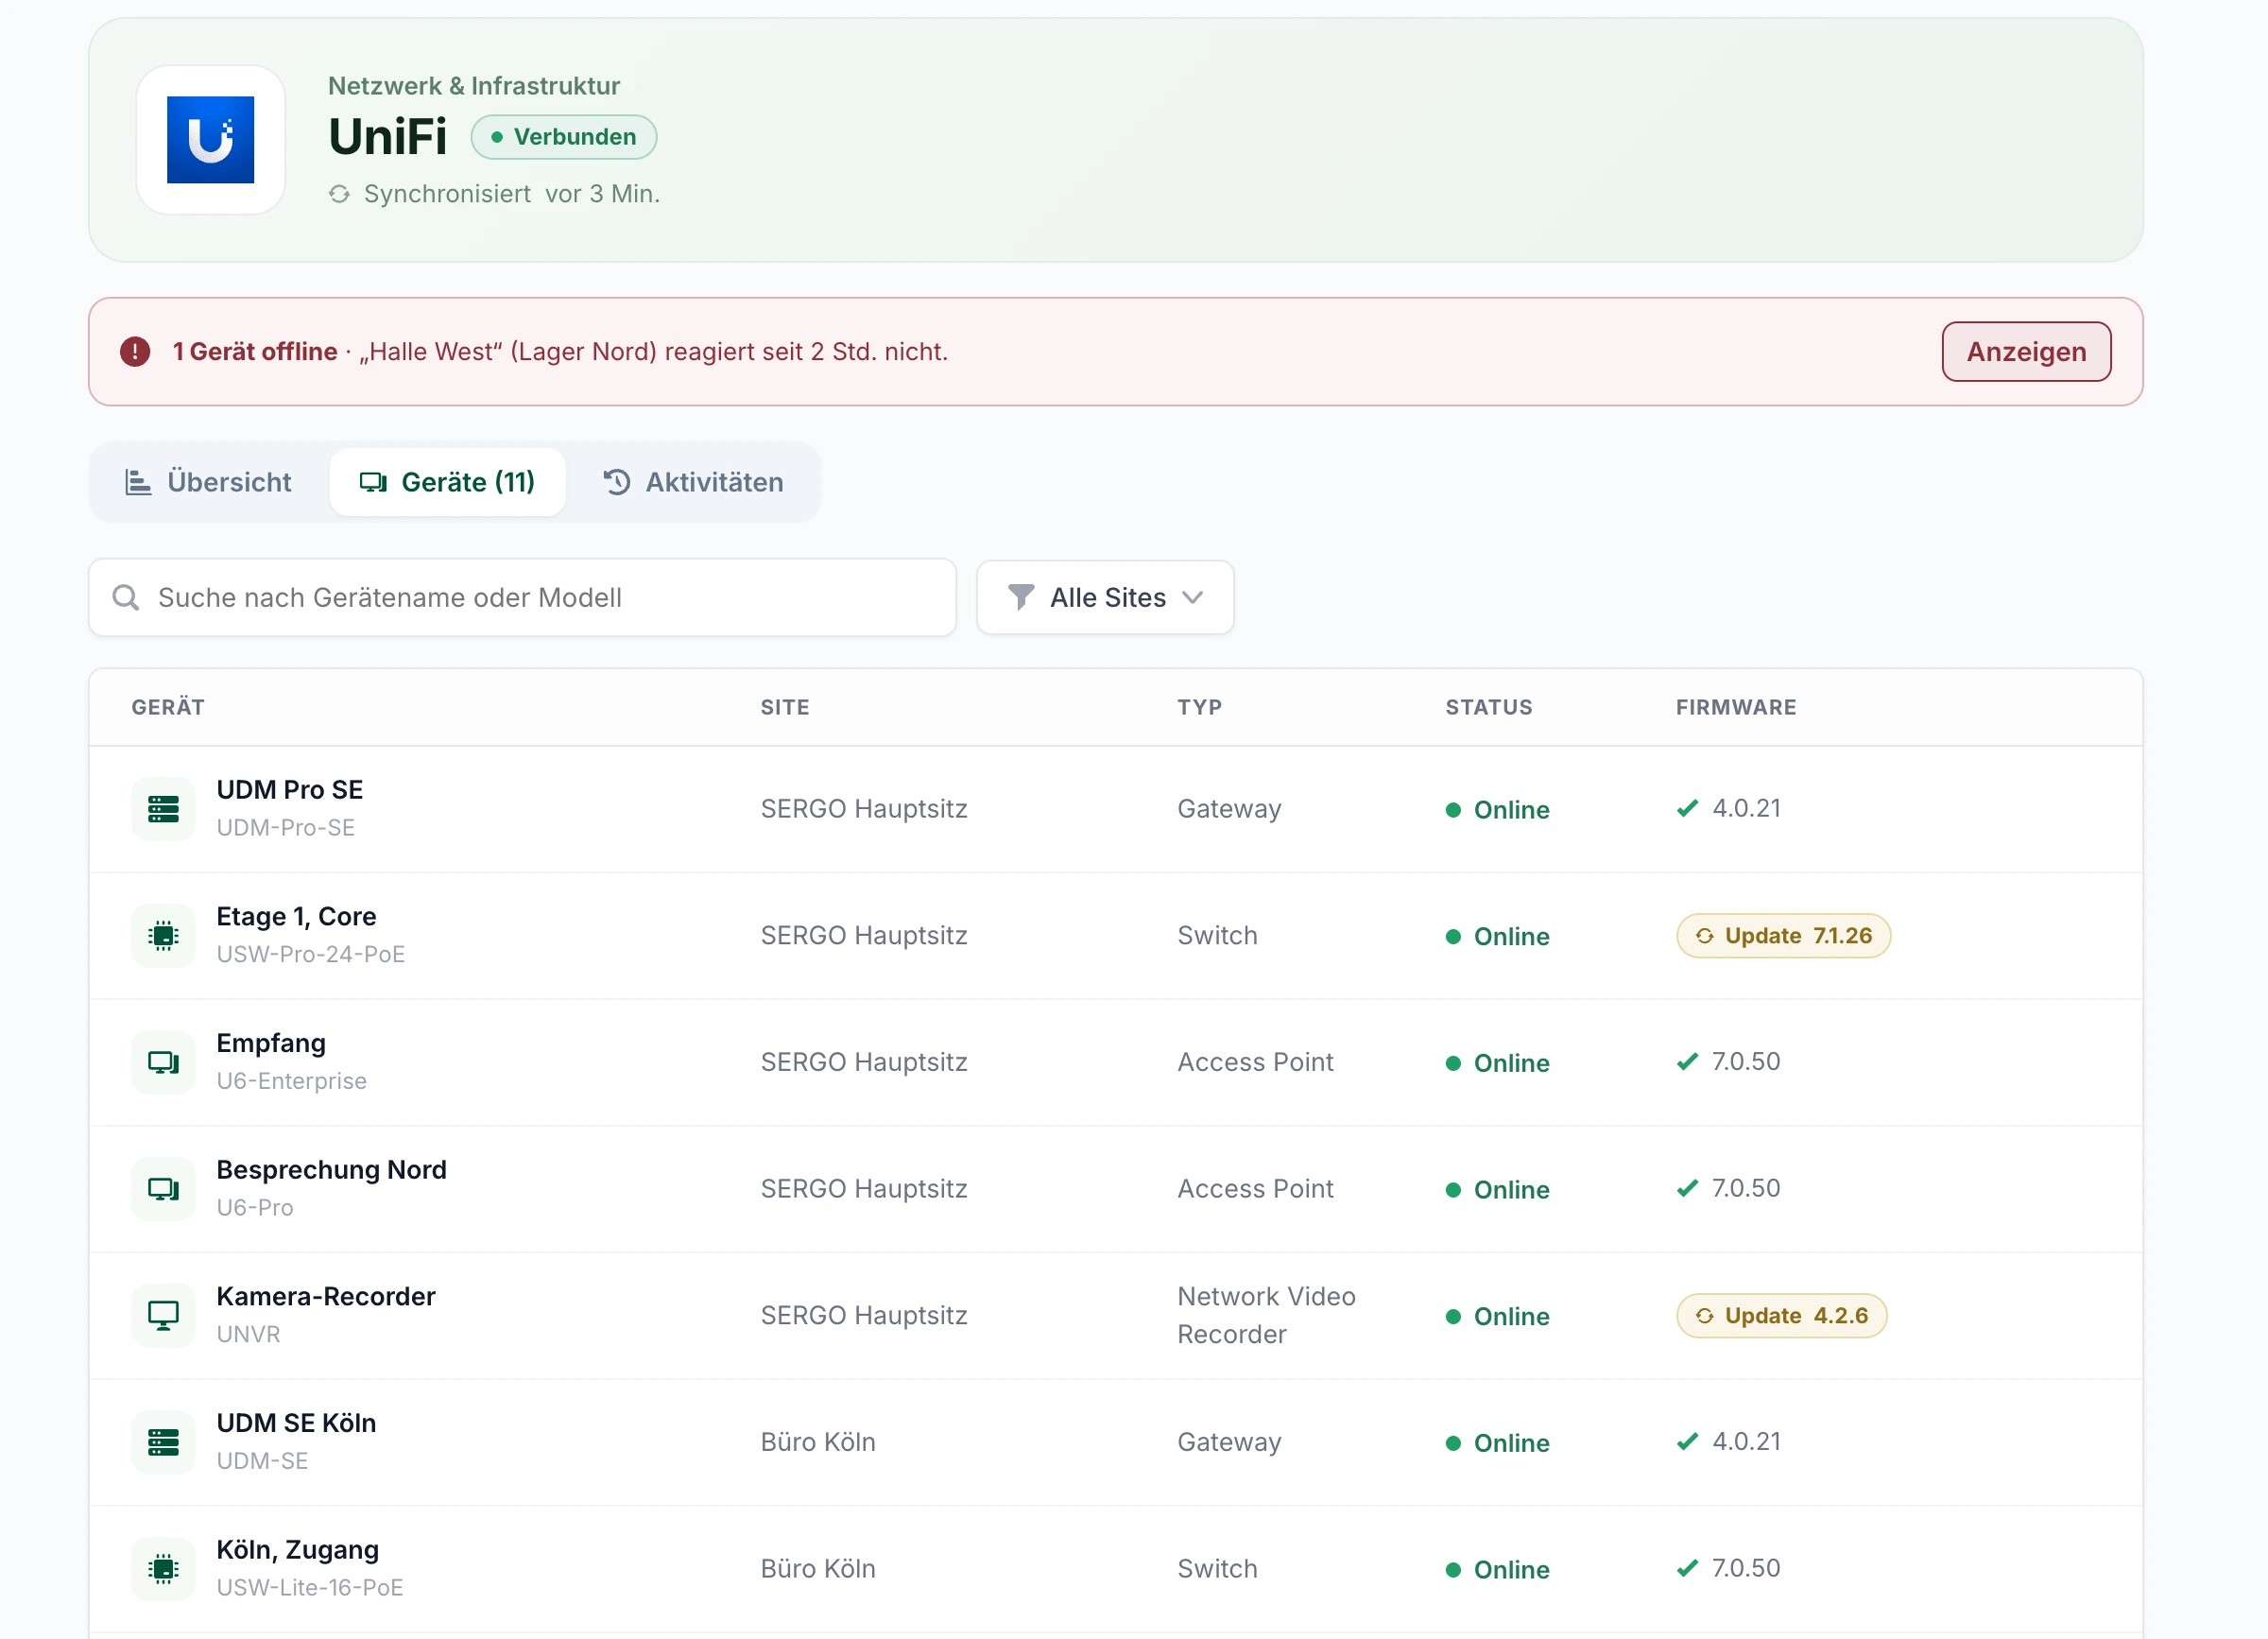
Task: Click firmware 4.0.21 in UDM SE Köln row
Action: 1746,1442
